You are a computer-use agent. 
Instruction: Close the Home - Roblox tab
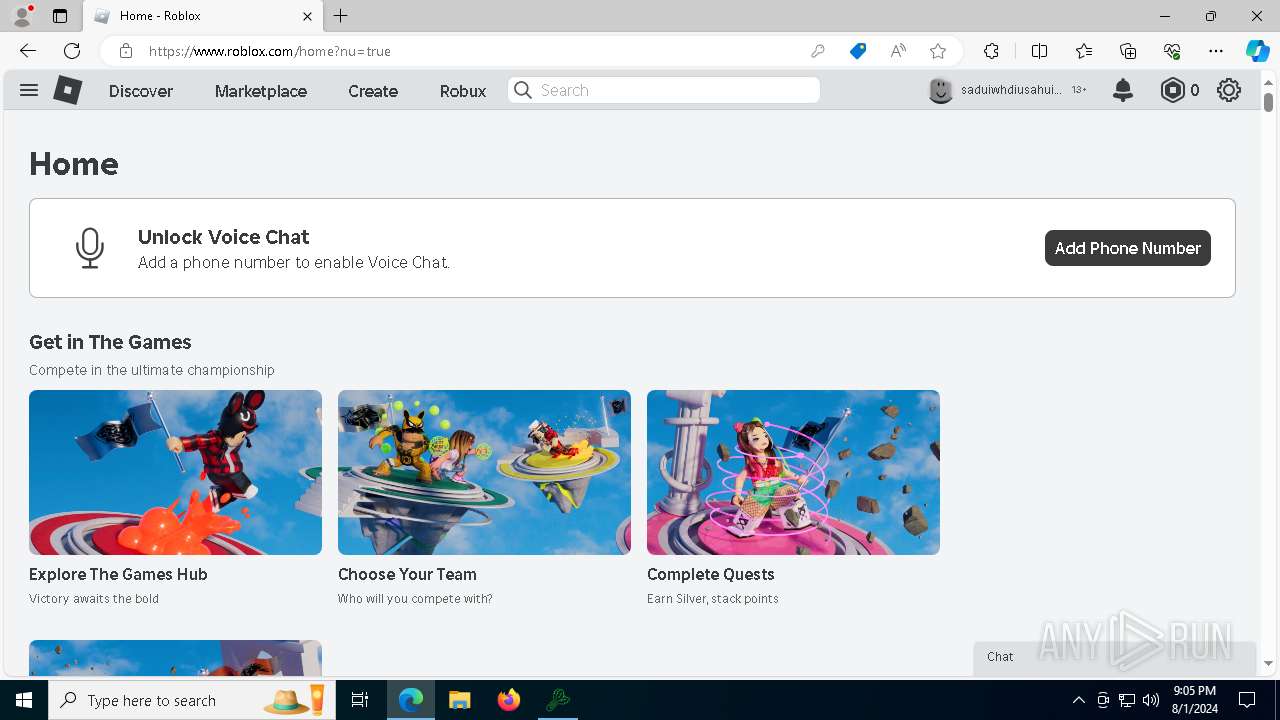(x=307, y=16)
